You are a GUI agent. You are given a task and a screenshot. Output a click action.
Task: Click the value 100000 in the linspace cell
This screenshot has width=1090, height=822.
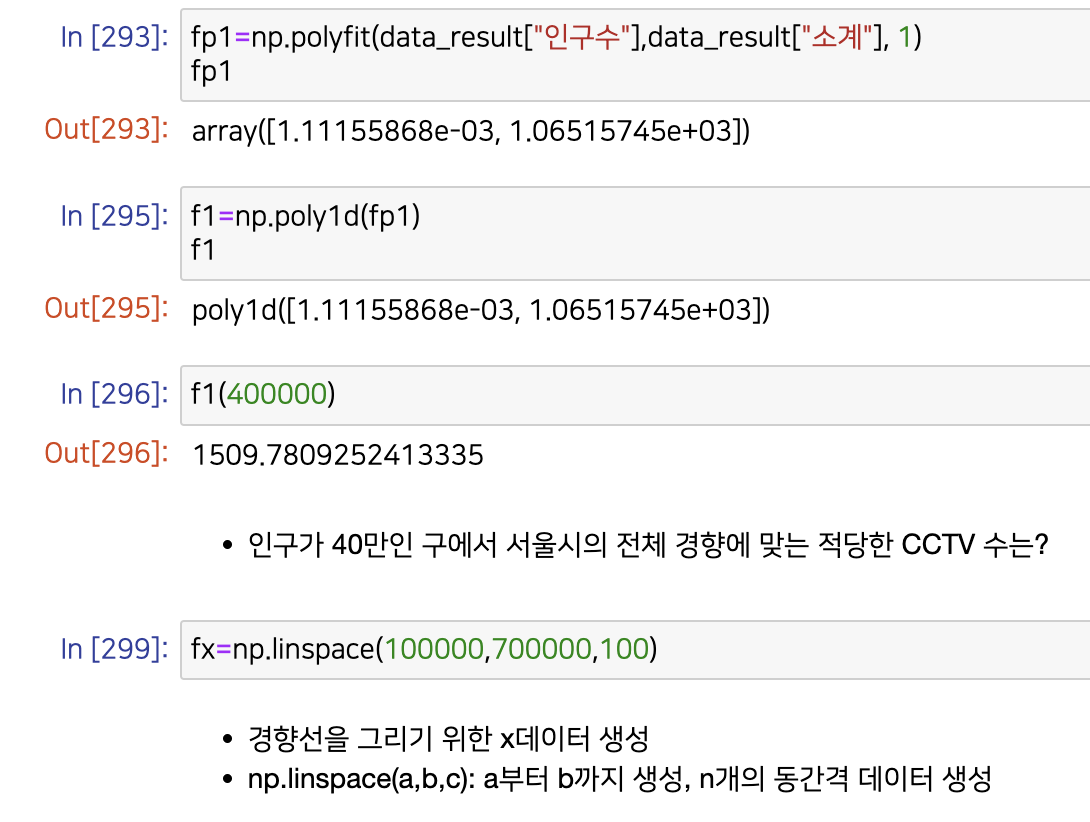pyautogui.click(x=434, y=649)
